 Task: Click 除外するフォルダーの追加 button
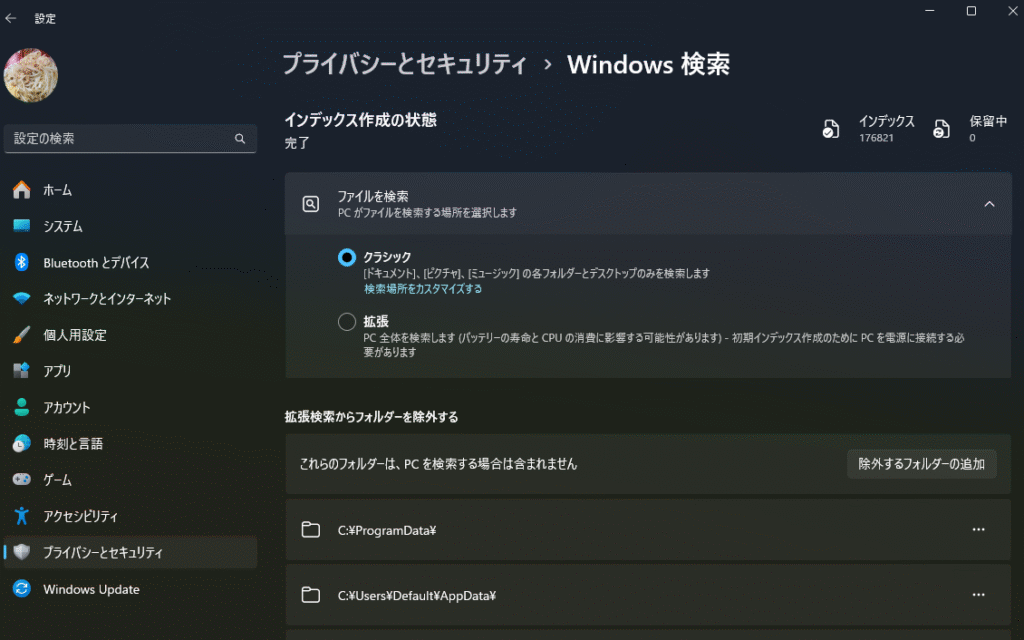pyautogui.click(x=921, y=464)
